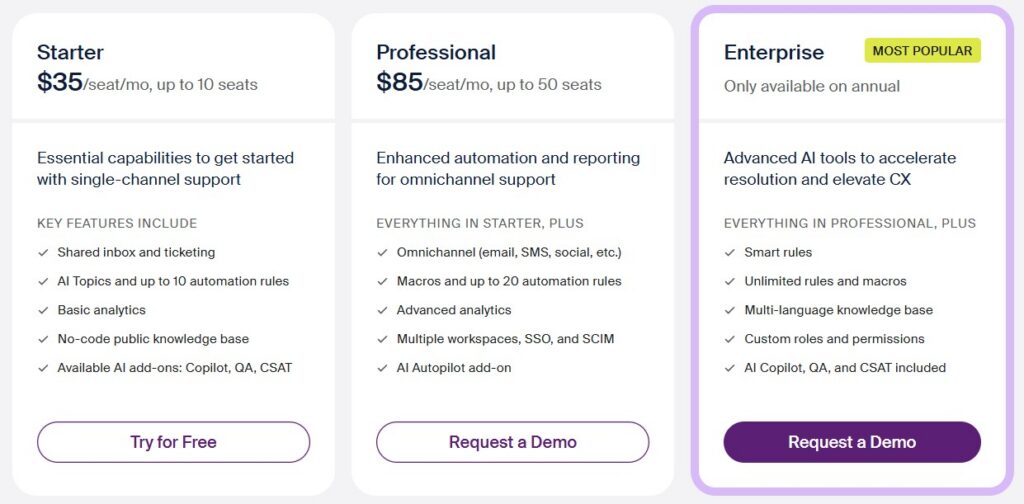
Task: Click the Try for Free button
Action: (173, 442)
